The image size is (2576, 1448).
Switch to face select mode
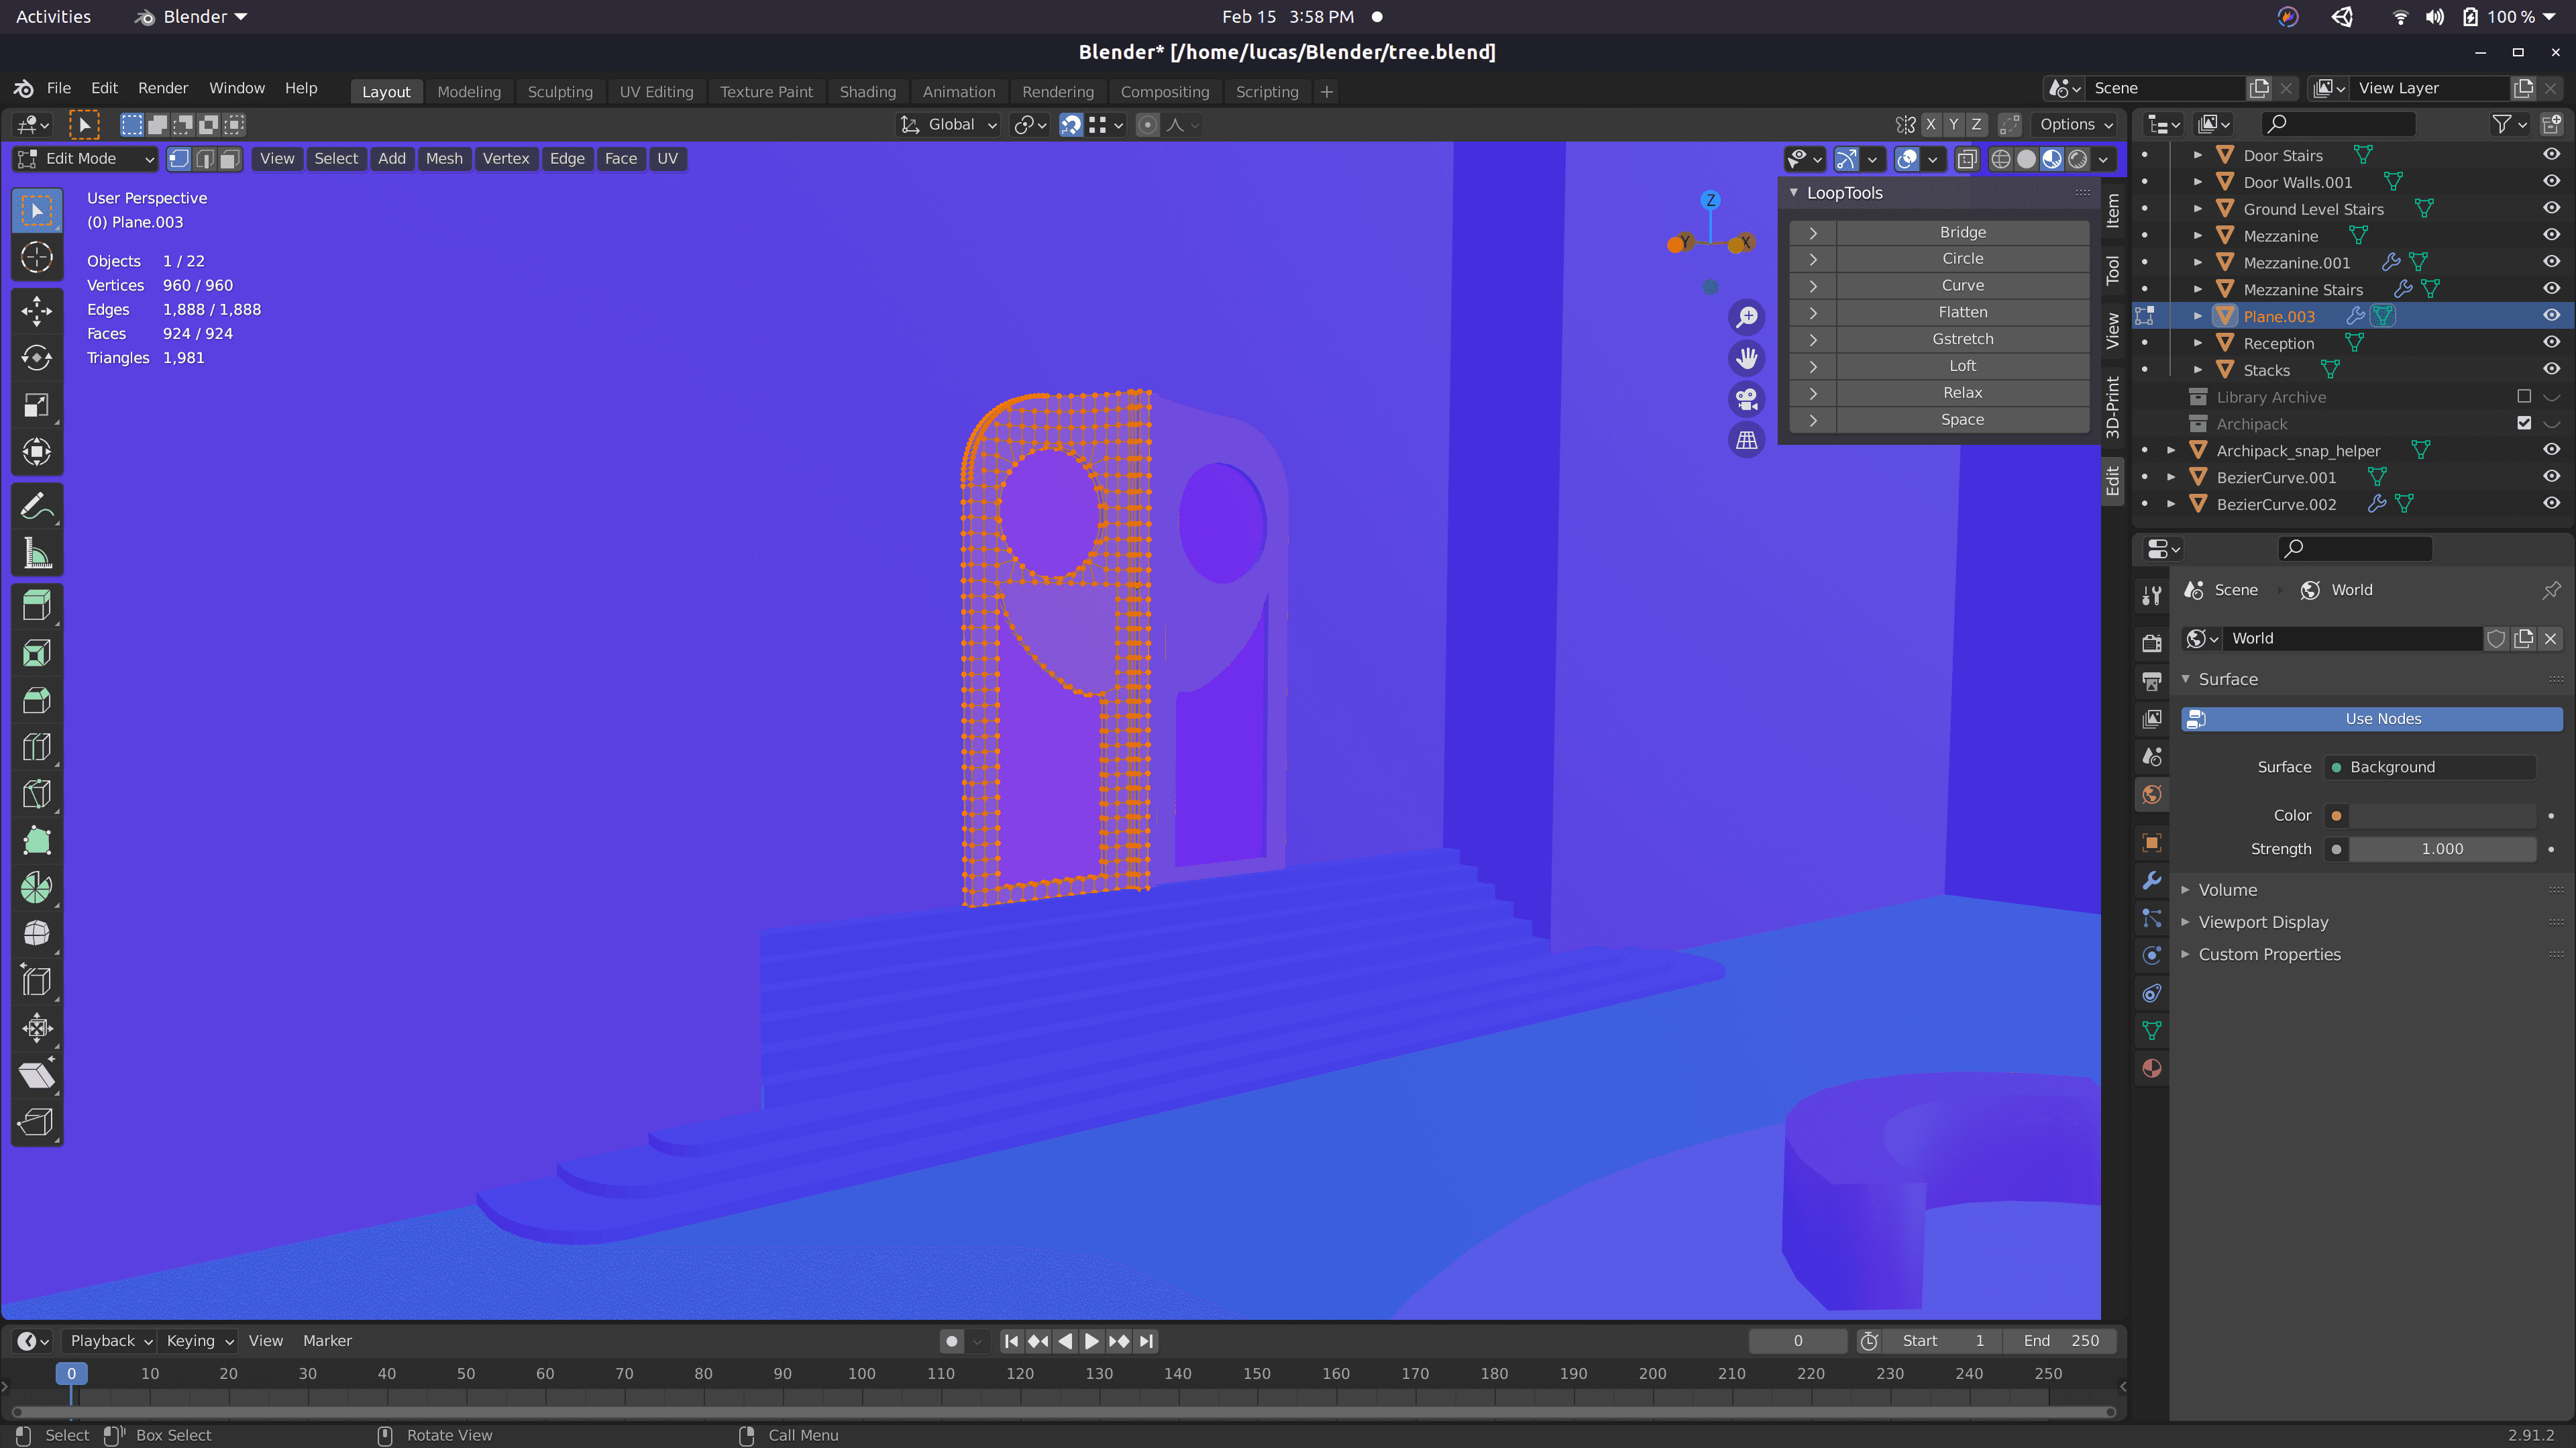click(x=230, y=159)
